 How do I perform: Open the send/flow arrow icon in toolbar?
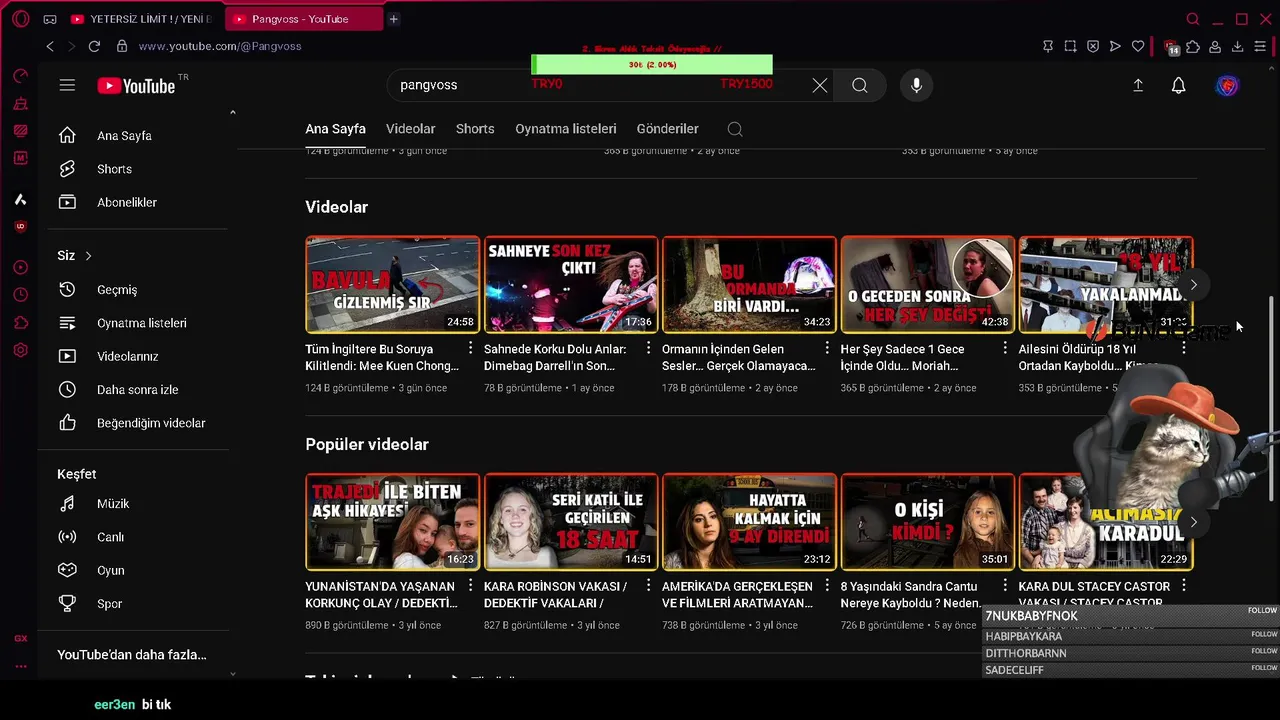coord(1115,46)
